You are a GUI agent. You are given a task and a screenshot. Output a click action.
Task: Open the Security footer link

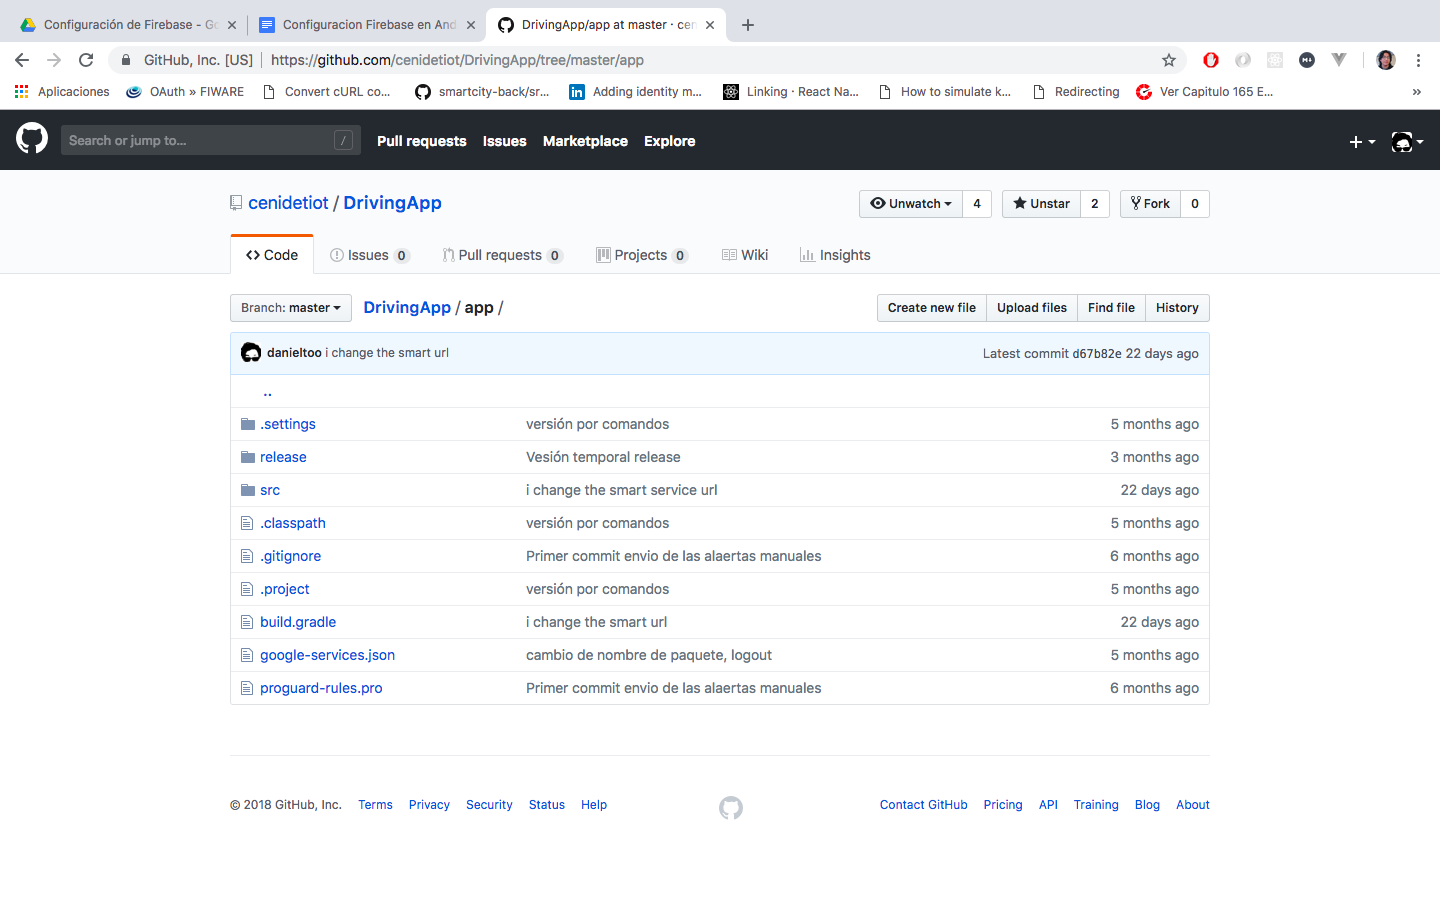click(x=489, y=805)
